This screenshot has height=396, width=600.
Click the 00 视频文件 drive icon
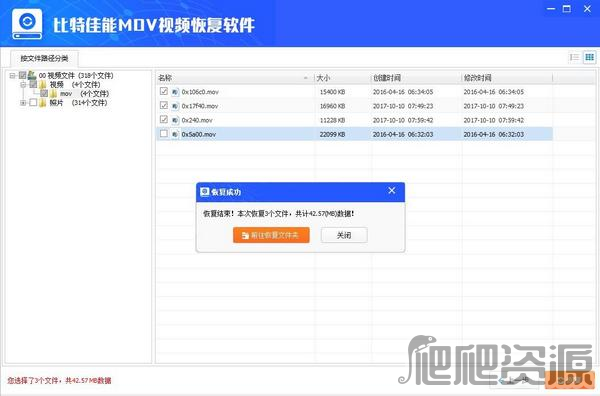[x=32, y=75]
